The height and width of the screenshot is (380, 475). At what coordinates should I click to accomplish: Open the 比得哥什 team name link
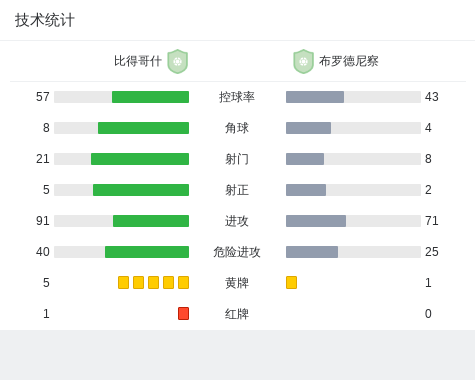coord(138,61)
